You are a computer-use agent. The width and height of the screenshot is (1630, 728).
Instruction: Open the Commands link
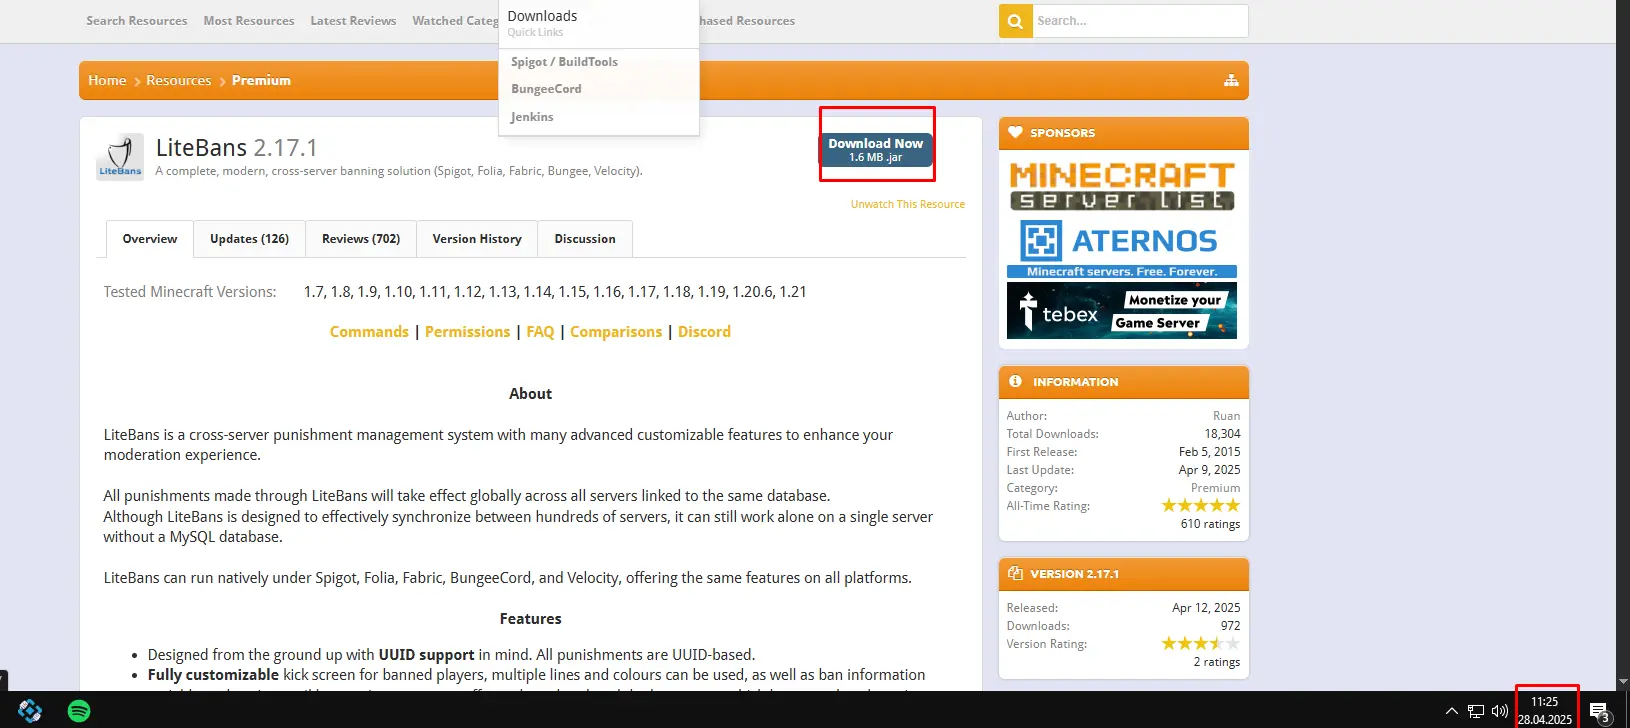tap(369, 332)
